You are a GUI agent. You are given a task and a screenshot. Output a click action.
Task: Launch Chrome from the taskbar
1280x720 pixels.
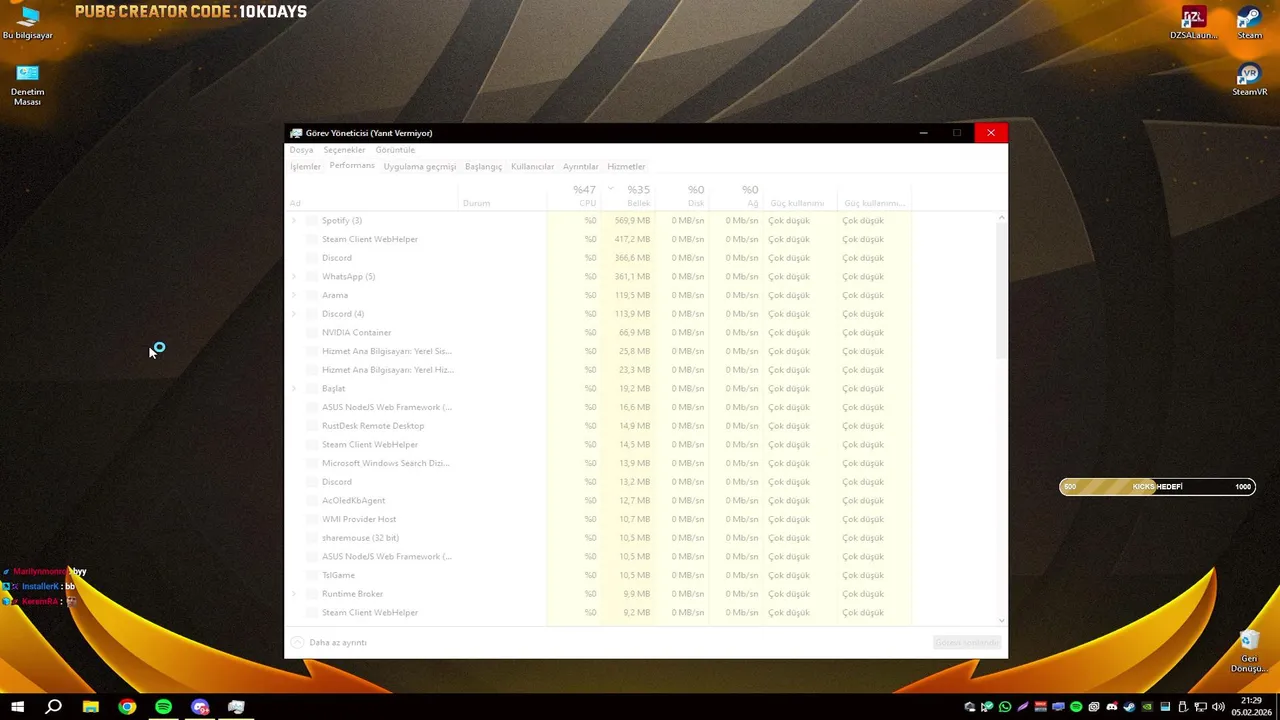tap(127, 707)
